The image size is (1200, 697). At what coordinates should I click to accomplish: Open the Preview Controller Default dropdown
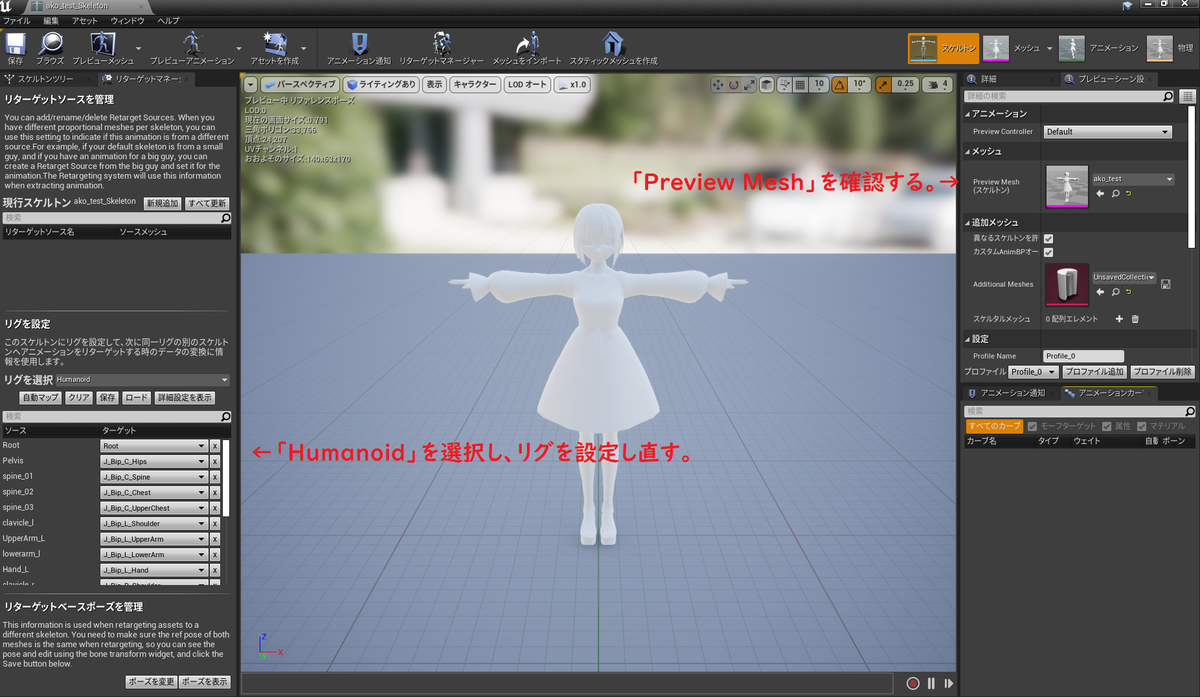(1107, 131)
